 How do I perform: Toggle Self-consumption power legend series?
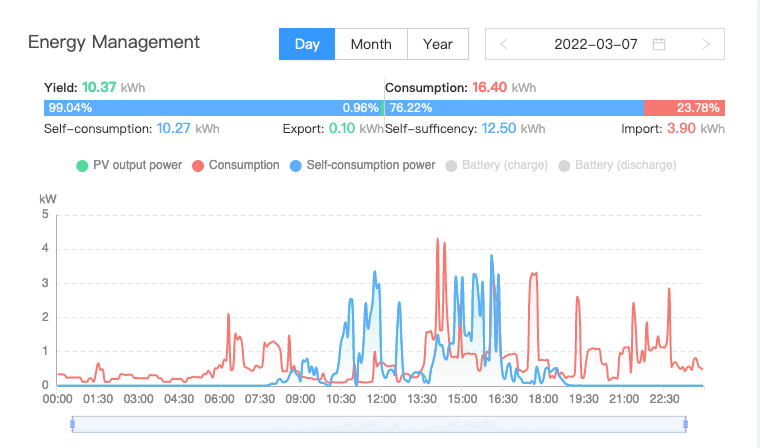pyautogui.click(x=362, y=165)
